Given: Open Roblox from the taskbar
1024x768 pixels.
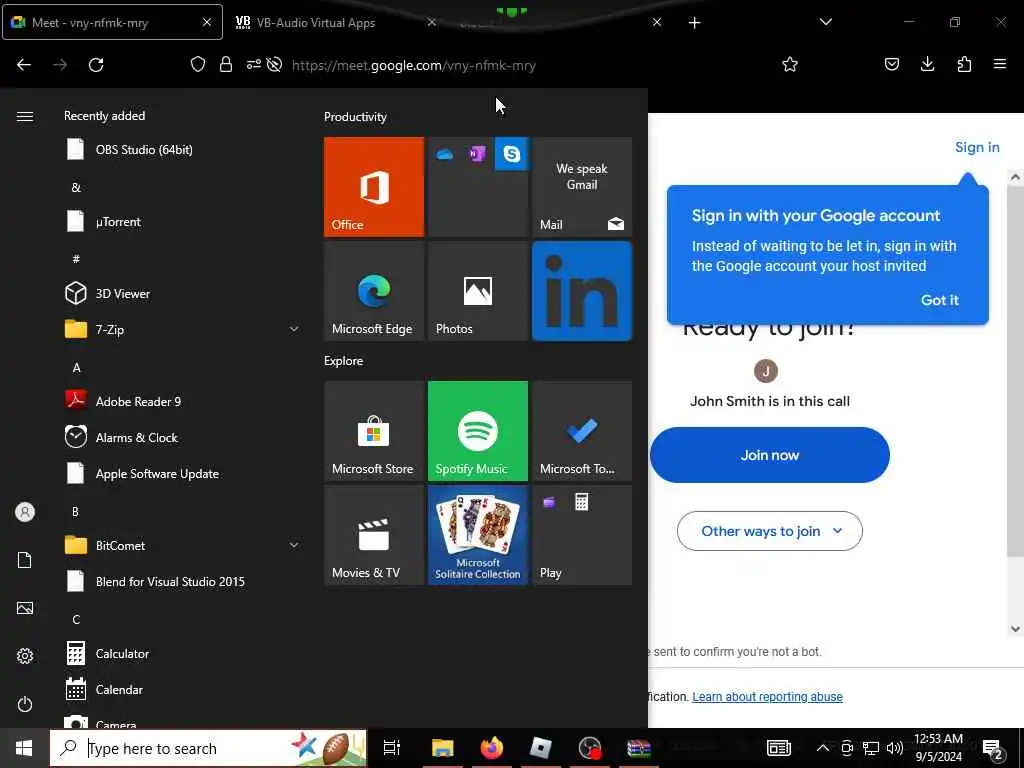Looking at the screenshot, I should 541,748.
